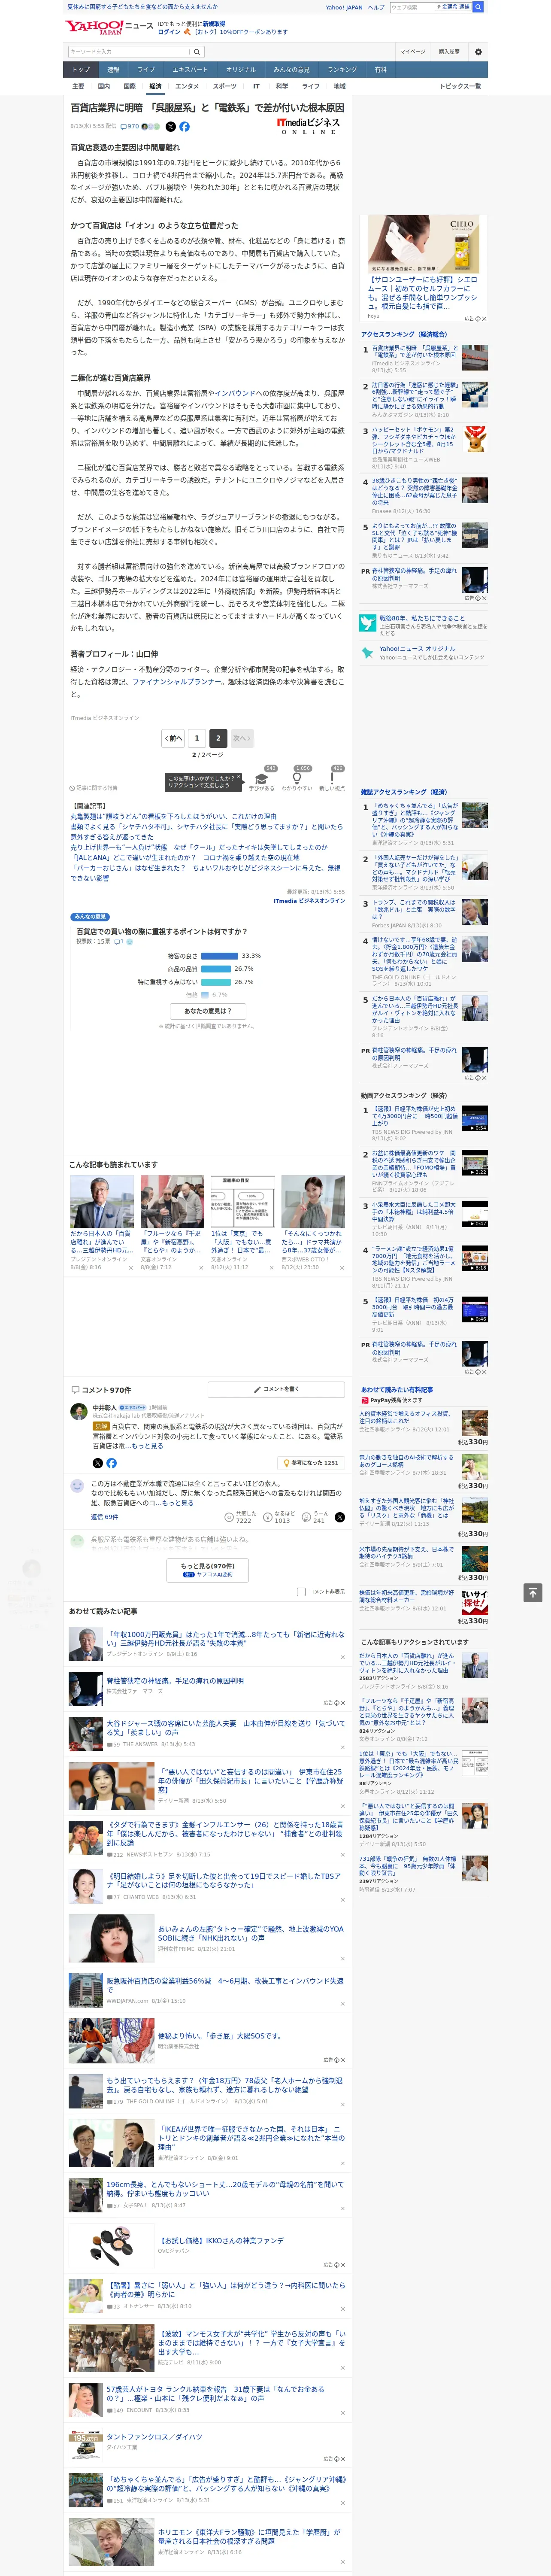Image resolution: width=551 pixels, height=2576 pixels.
Task: Click the 商品の品質 poll result bar
Action: [216, 969]
